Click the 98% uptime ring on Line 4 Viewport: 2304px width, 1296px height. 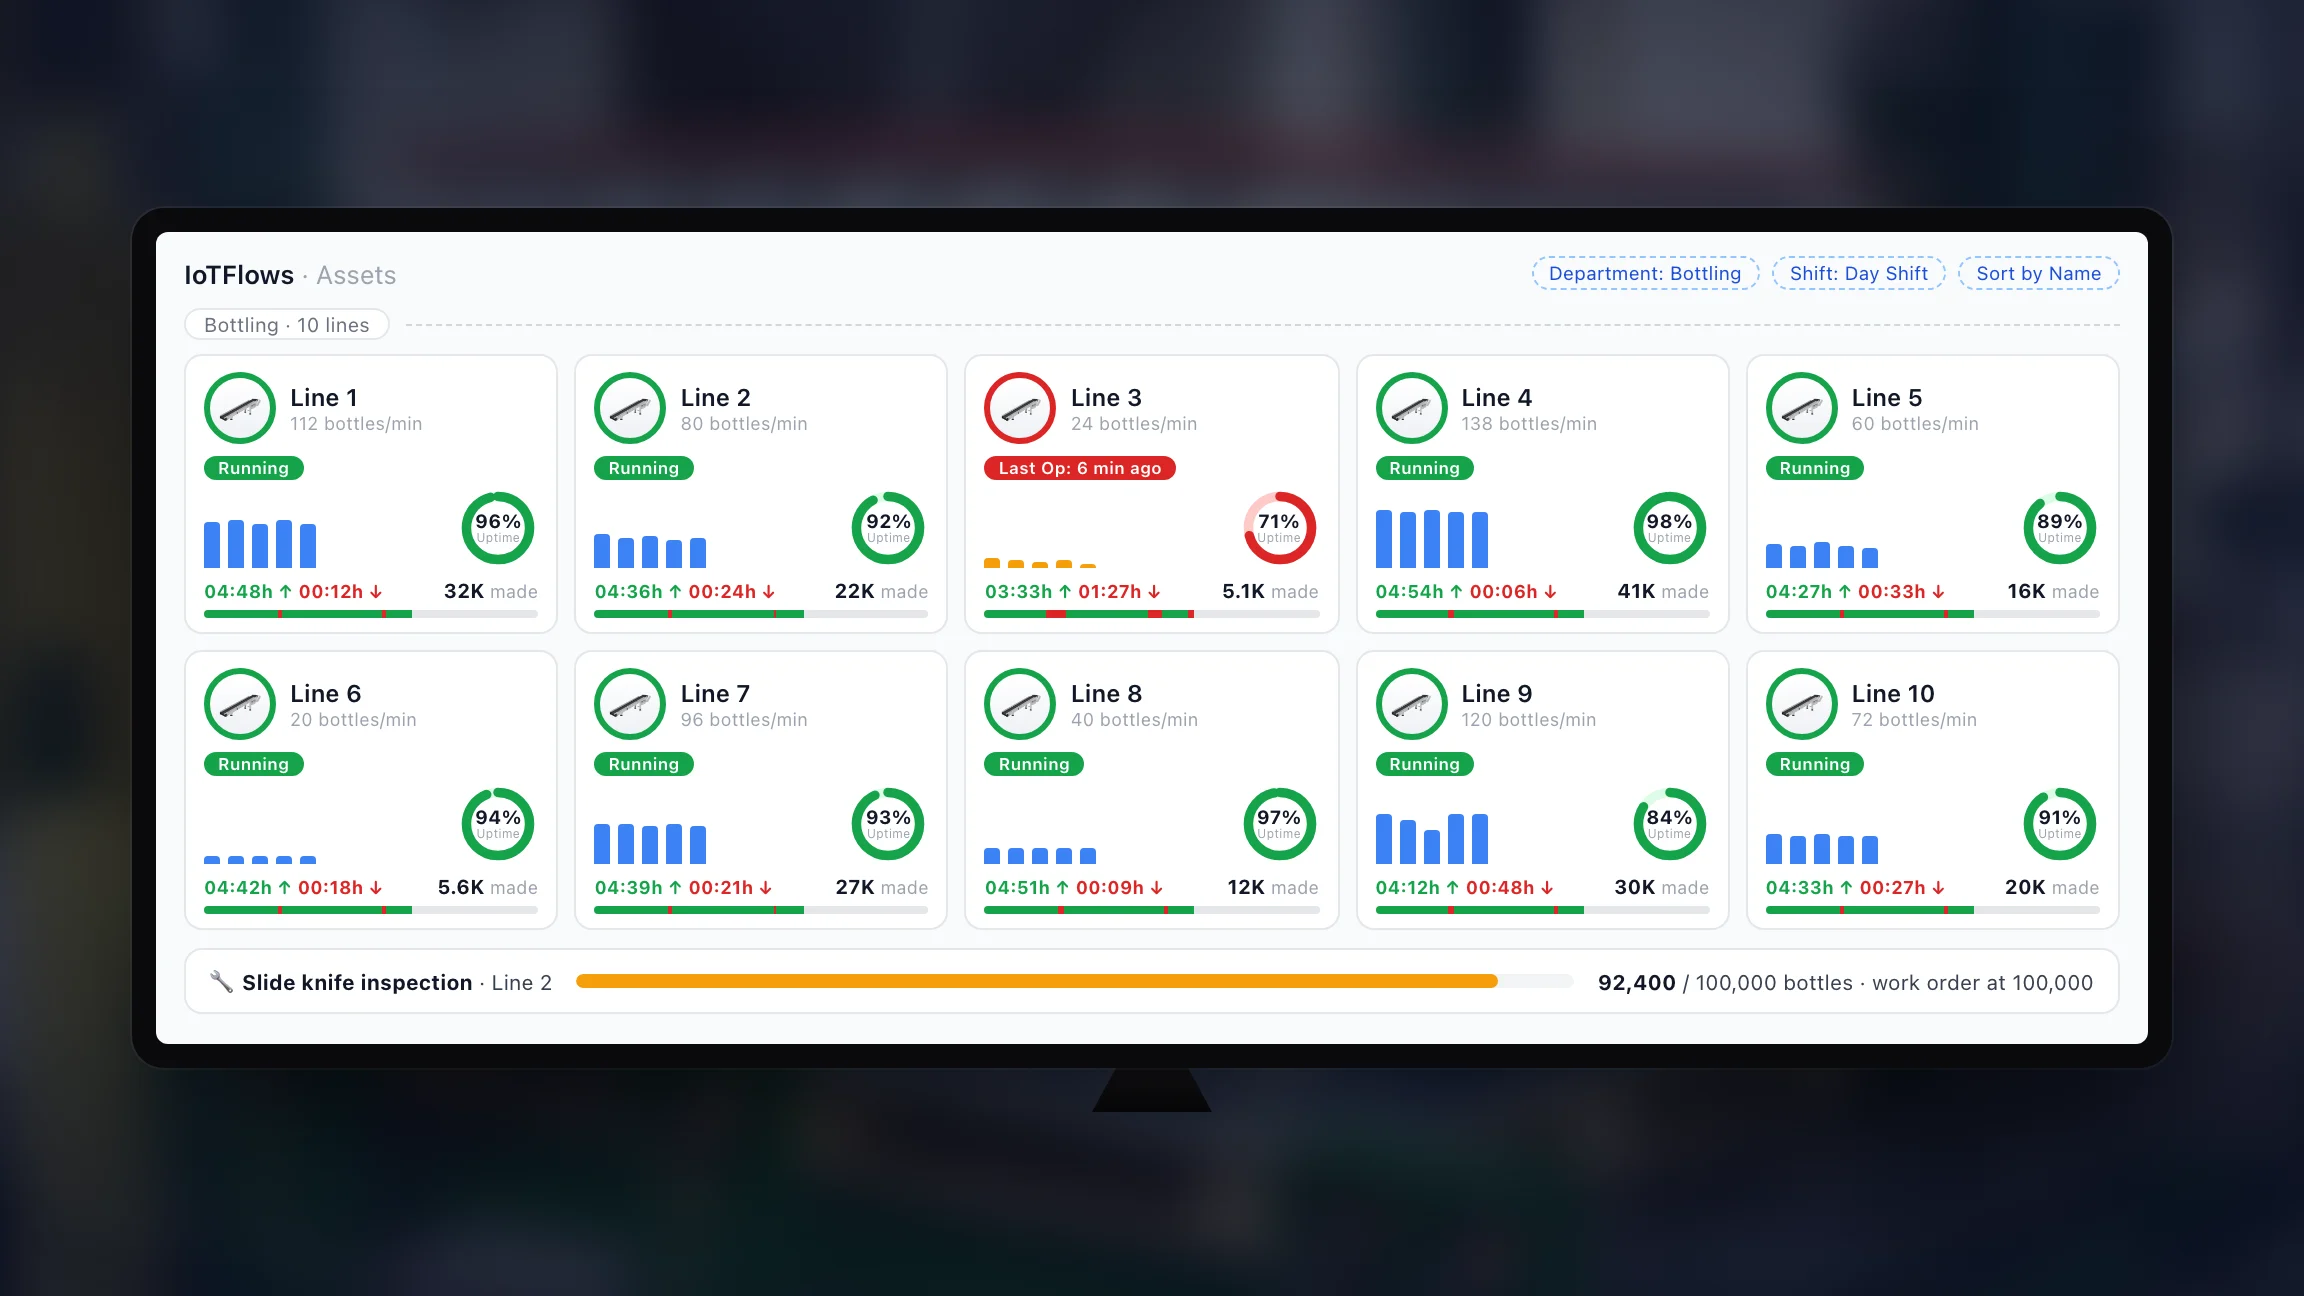1669,528
